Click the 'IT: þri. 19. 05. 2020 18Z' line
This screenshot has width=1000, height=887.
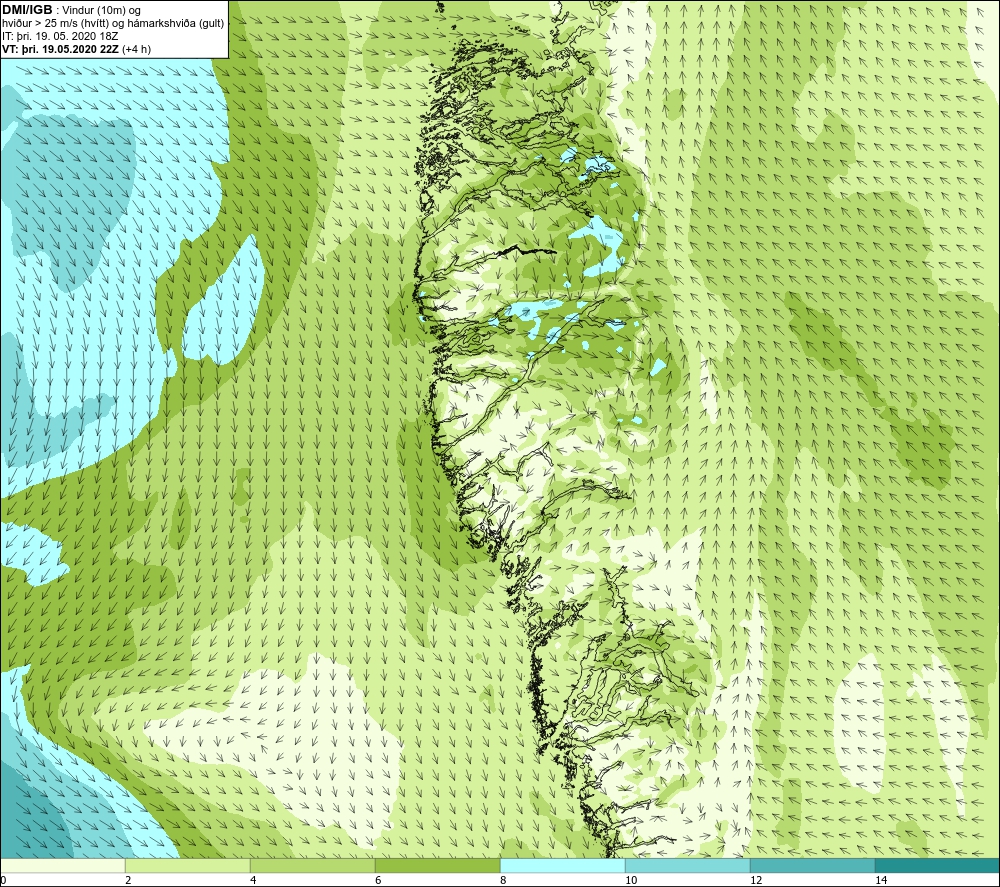pos(60,36)
